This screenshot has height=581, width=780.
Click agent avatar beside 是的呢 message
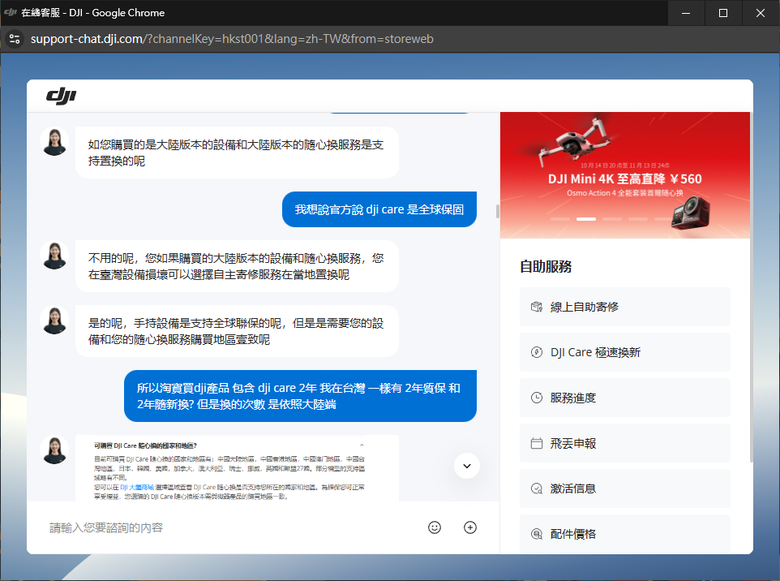point(54,320)
